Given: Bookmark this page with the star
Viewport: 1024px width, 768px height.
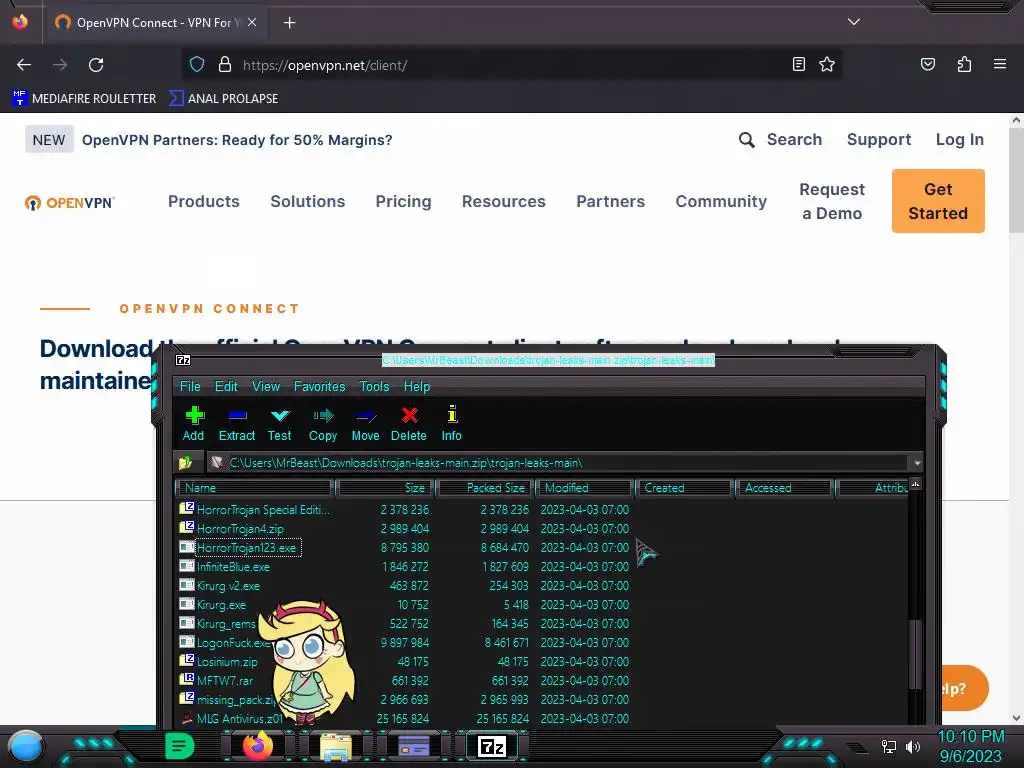Looking at the screenshot, I should (827, 64).
